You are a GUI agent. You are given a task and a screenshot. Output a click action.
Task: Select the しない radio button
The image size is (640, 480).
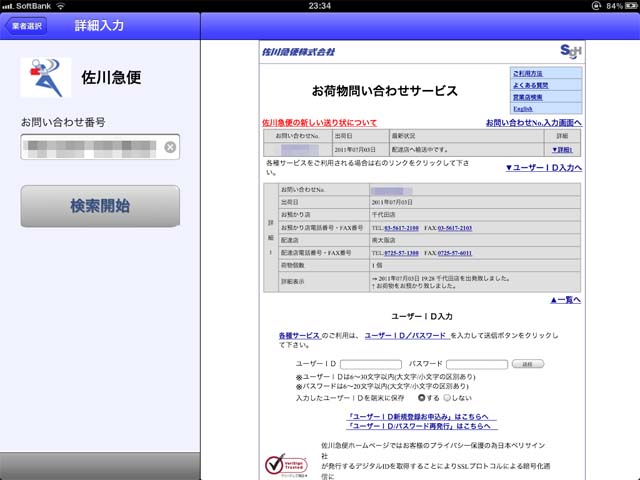447,398
